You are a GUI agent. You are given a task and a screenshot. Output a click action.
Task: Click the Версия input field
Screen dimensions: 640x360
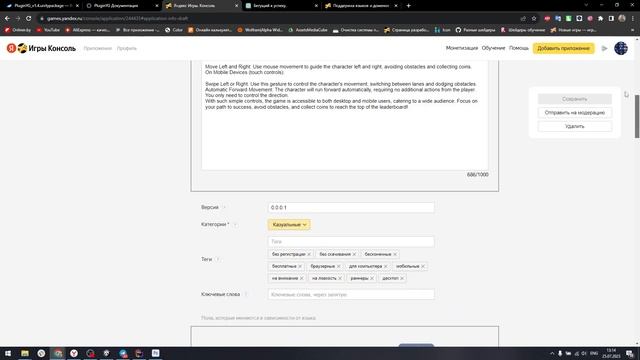click(x=351, y=208)
